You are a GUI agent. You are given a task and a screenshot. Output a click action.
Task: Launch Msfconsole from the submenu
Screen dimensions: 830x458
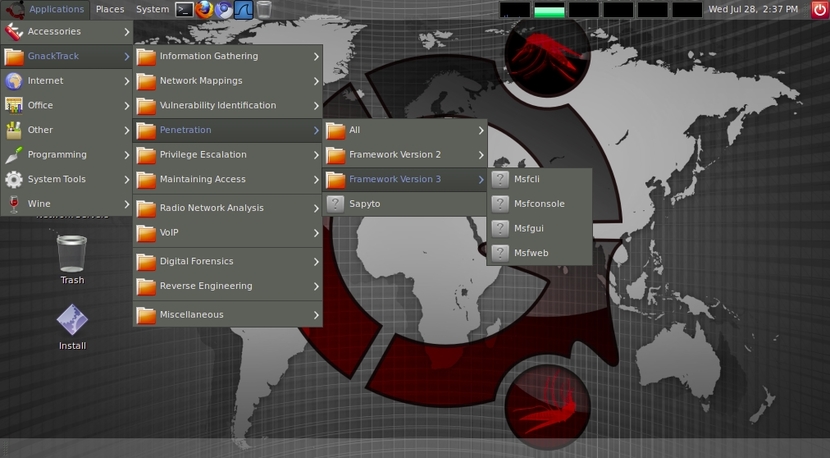coord(539,204)
